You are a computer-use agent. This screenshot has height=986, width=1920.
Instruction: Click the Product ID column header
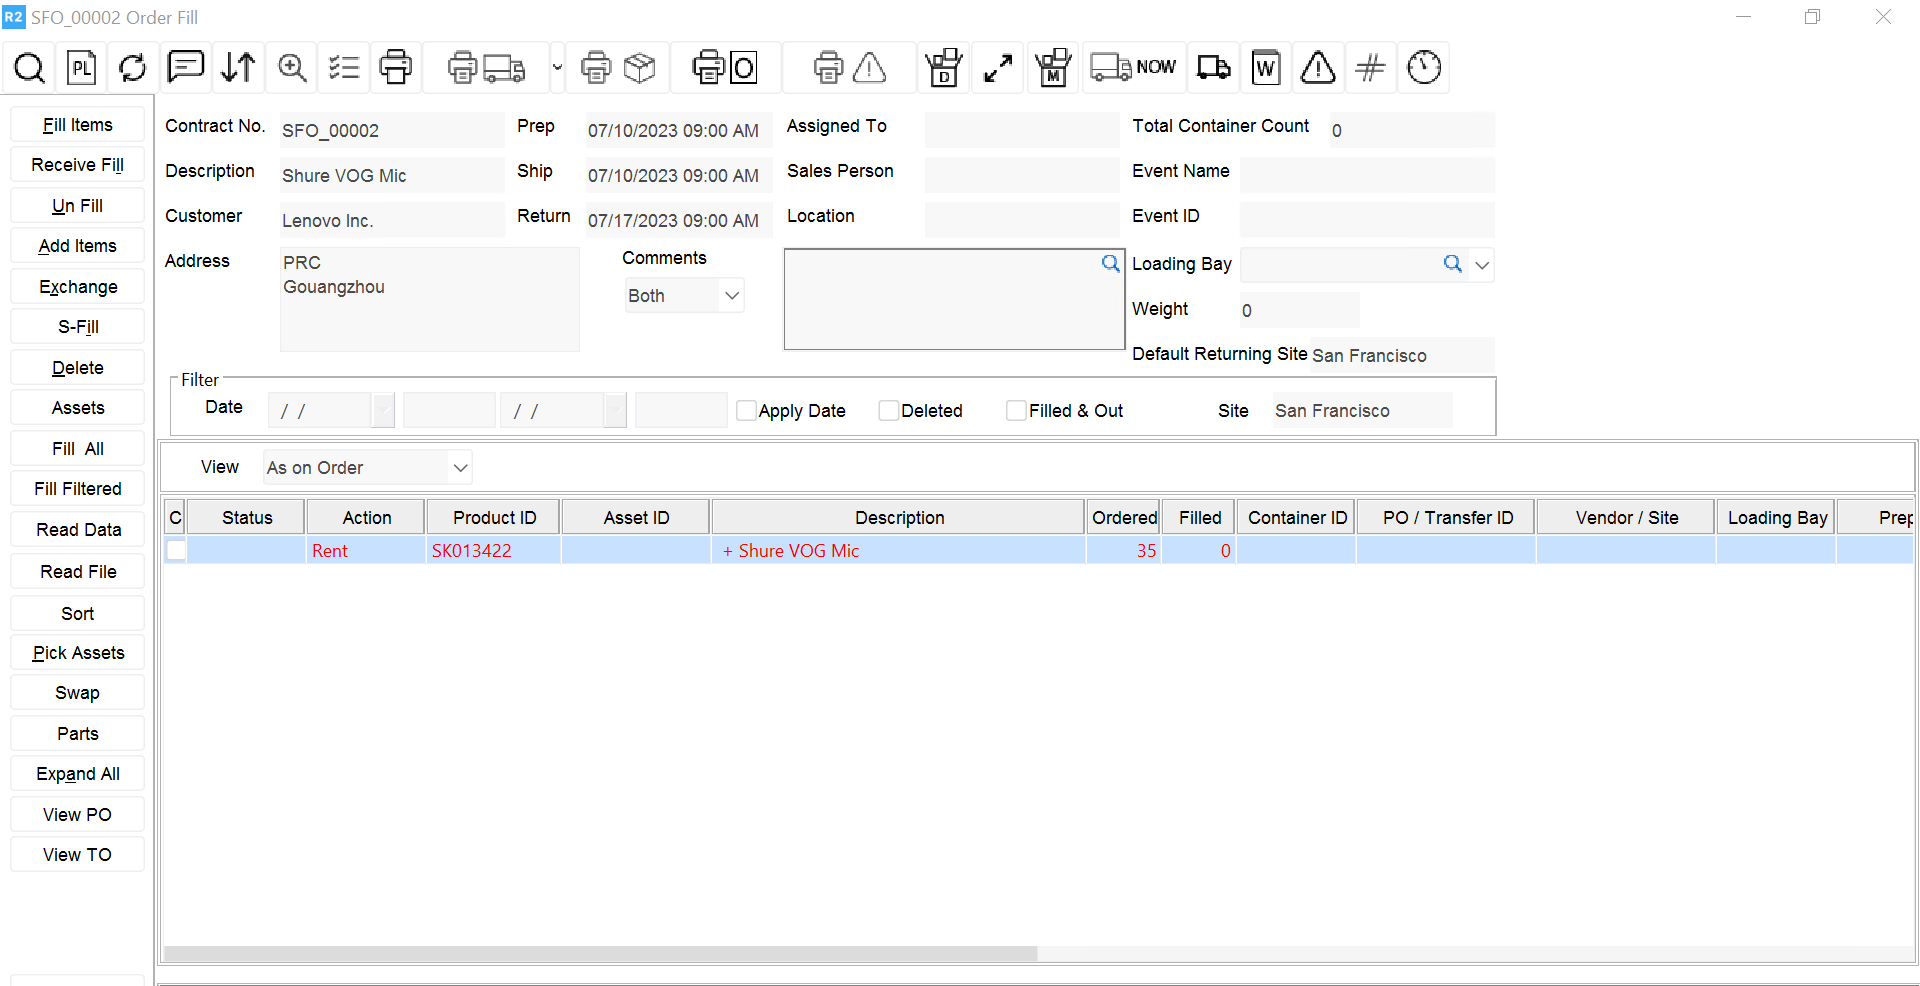[x=494, y=518]
